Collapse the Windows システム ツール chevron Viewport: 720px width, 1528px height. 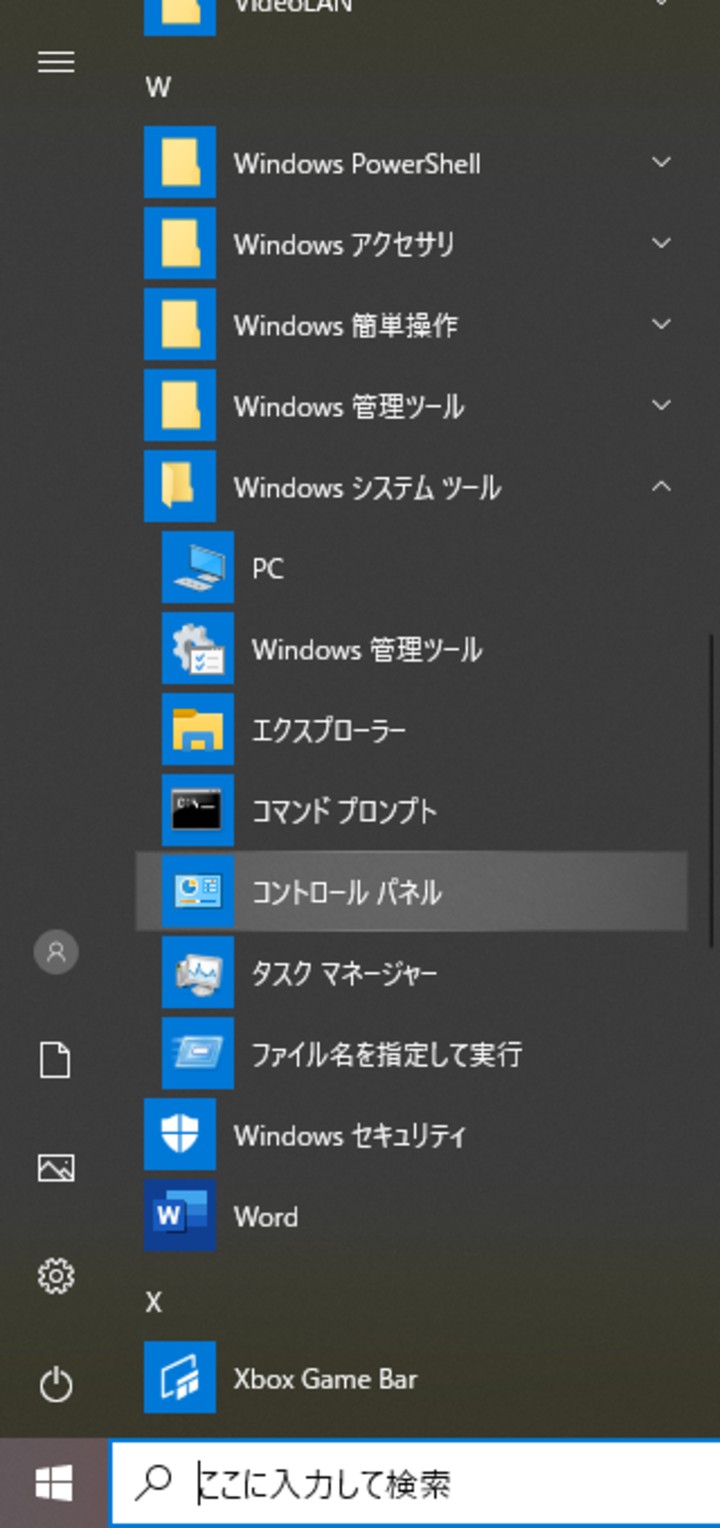click(661, 486)
